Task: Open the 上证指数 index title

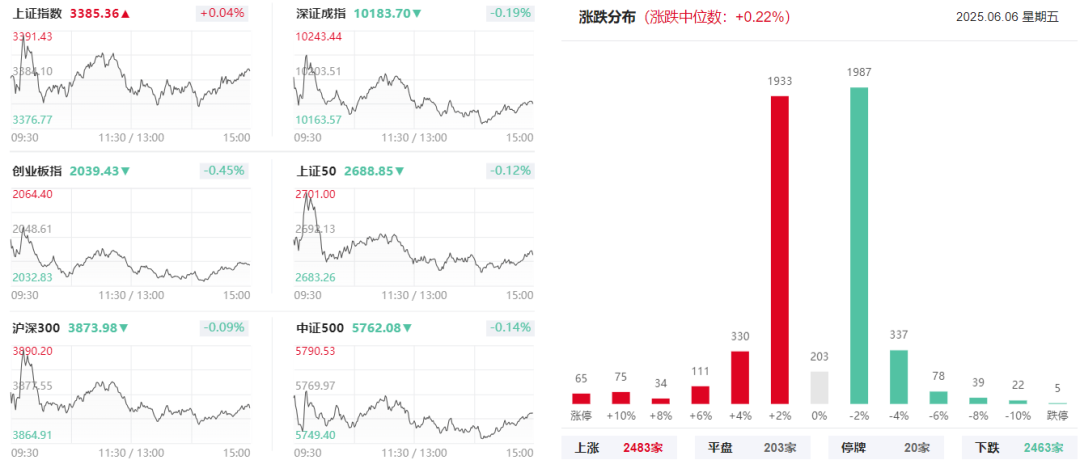Action: 37,12
